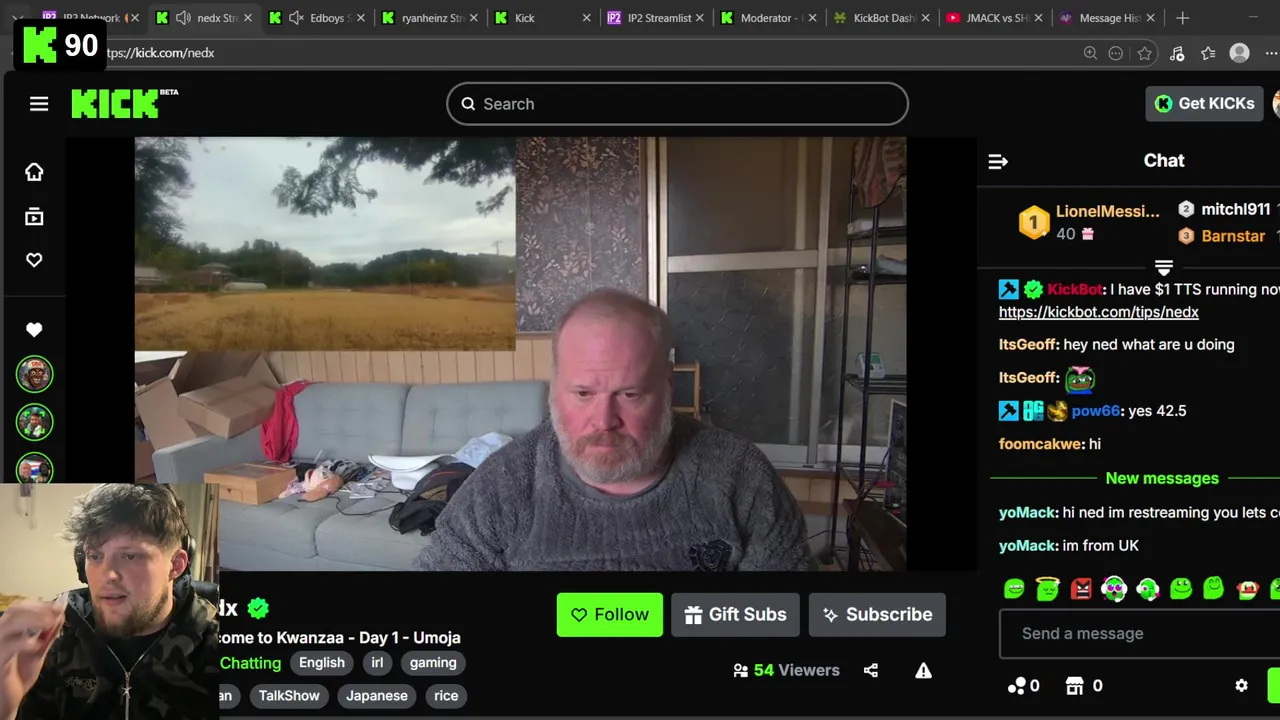Open the Chatting category link

250,663
